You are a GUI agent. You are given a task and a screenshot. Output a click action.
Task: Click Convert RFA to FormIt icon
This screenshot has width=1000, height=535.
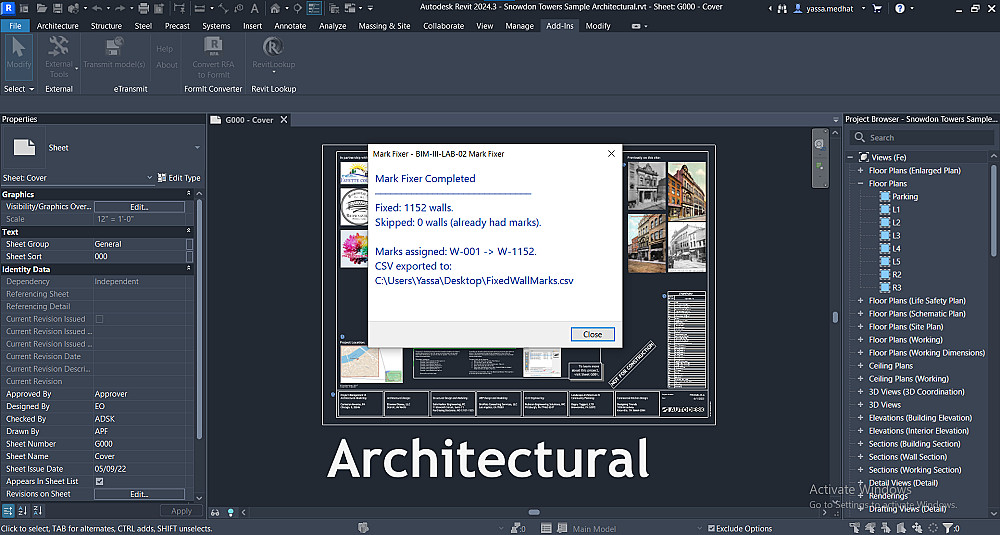213,57
